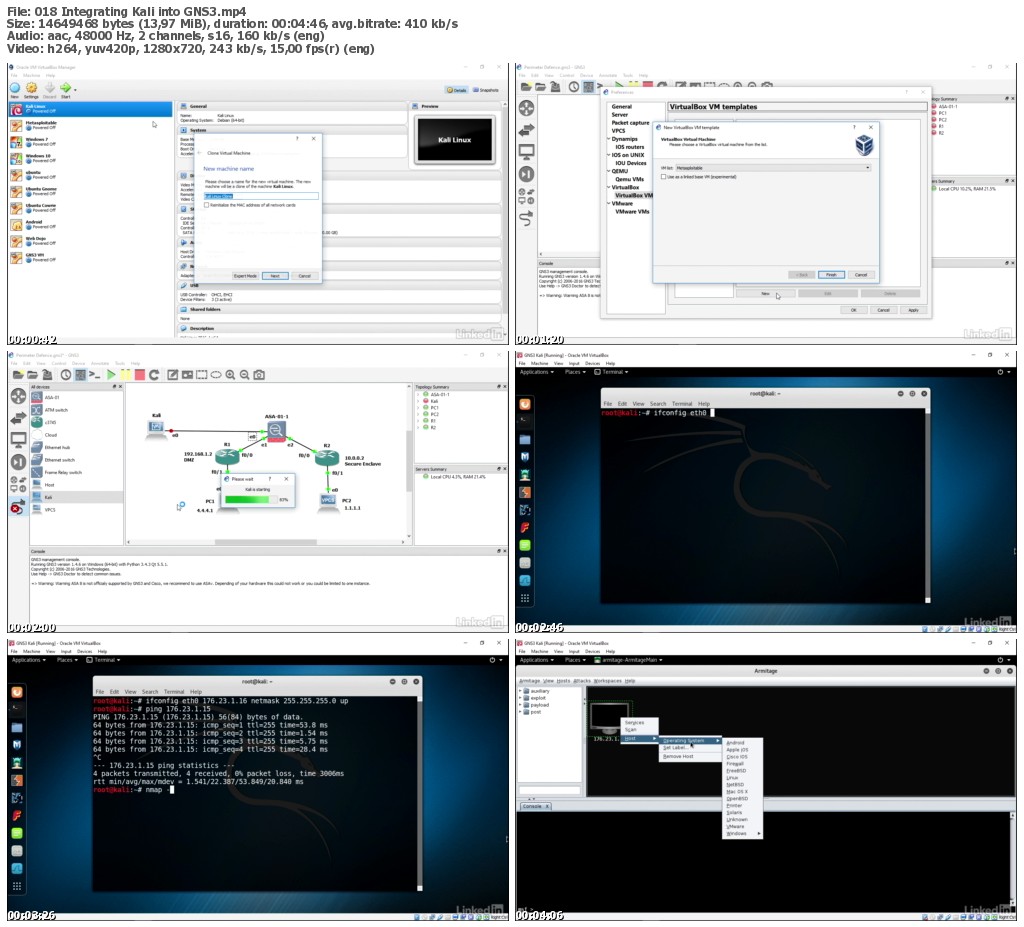Click Apply in GNS3 Preferences dialog
The height and width of the screenshot is (927, 1024).
[913, 310]
